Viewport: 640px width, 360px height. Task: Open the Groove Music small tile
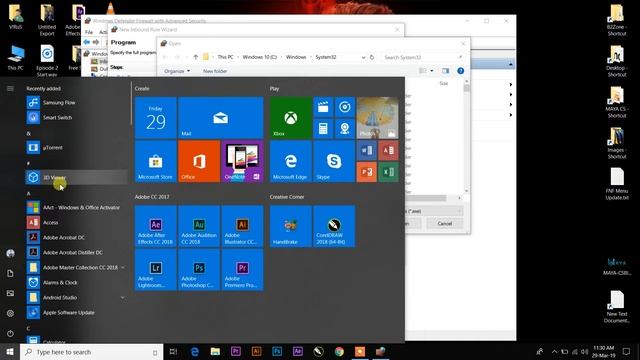tap(345, 107)
